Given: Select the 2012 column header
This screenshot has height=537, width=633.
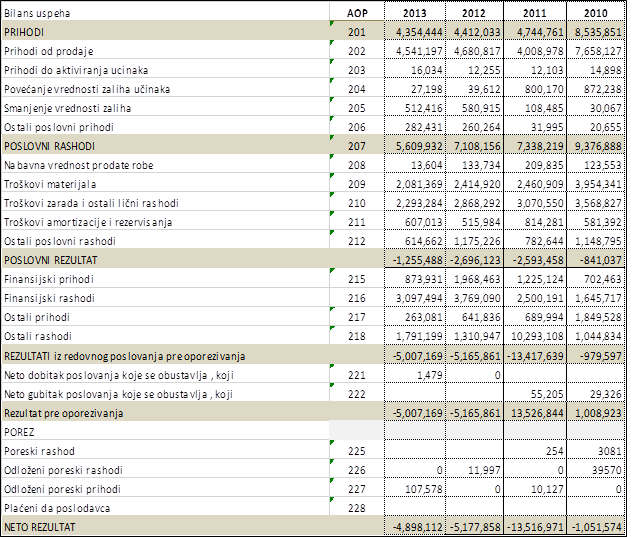Looking at the screenshot, I should pyautogui.click(x=474, y=13).
